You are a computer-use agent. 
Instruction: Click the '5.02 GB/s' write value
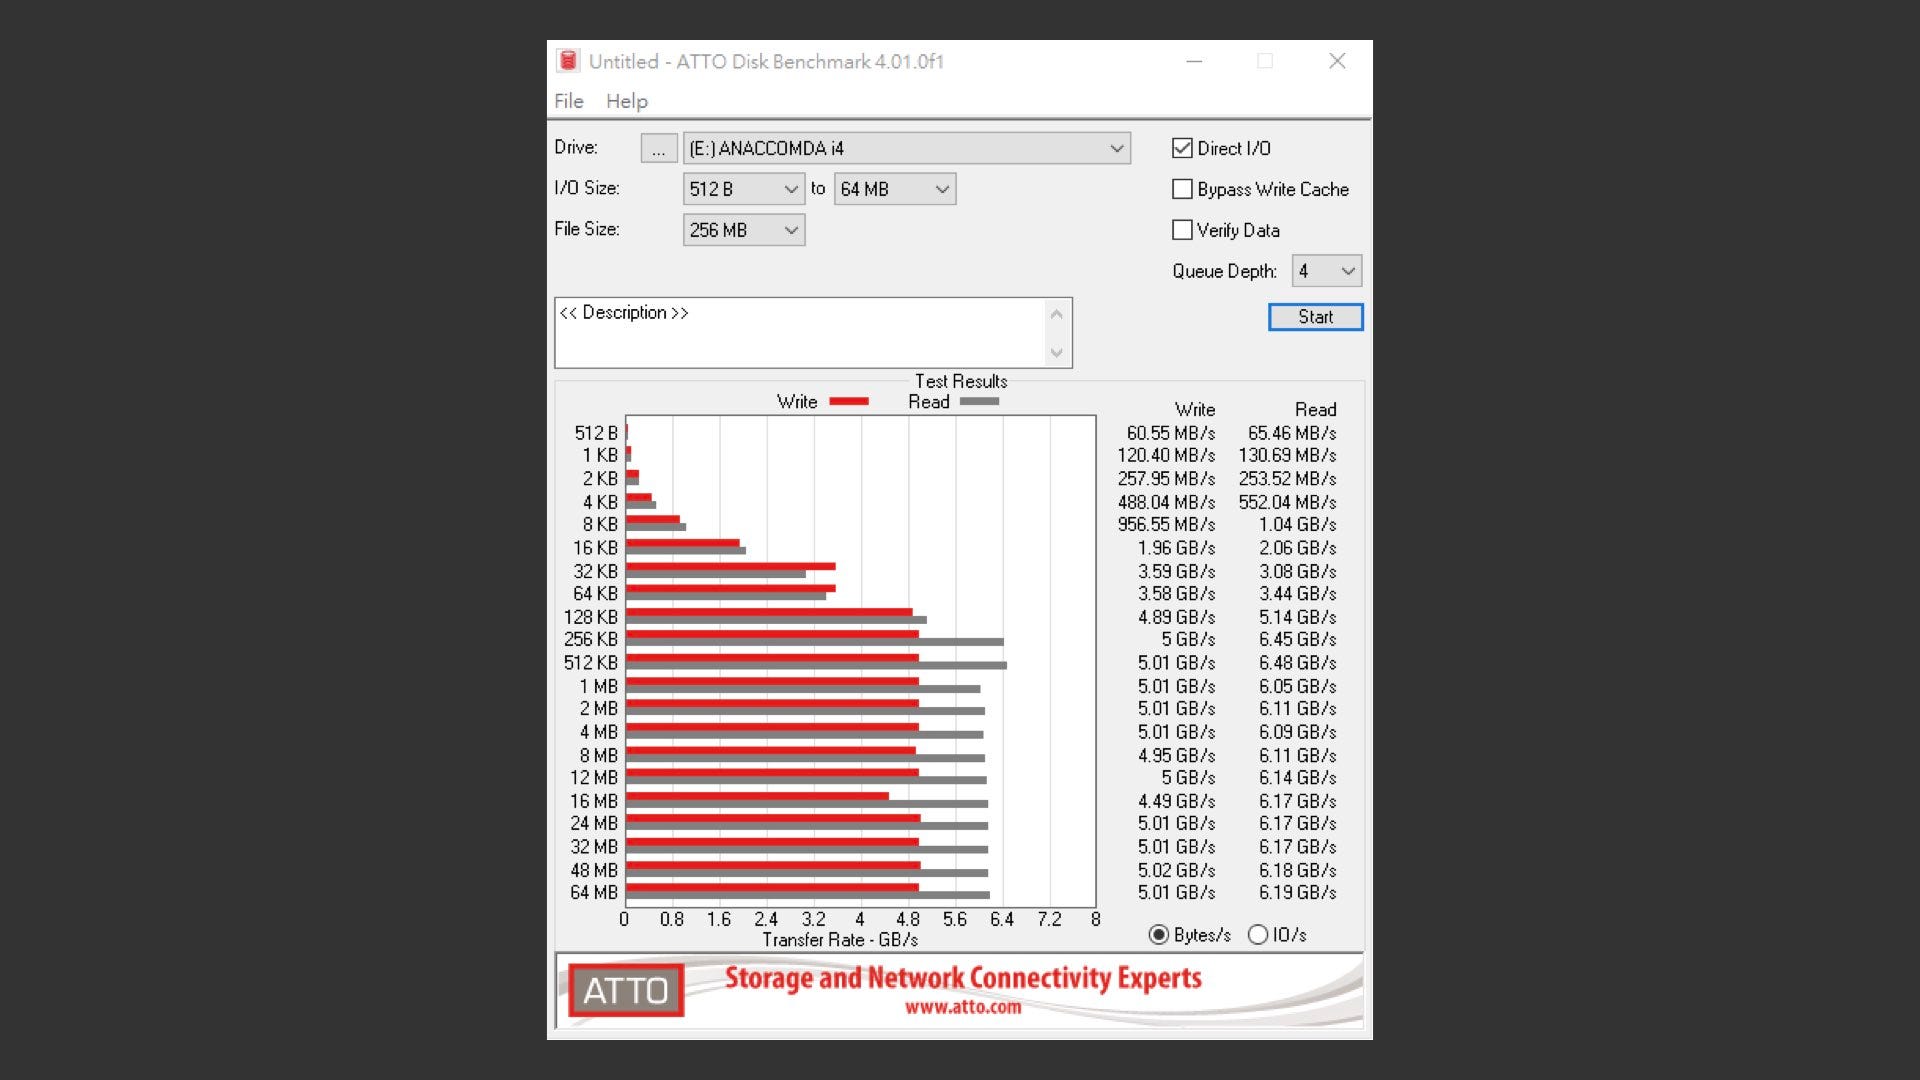coord(1177,870)
